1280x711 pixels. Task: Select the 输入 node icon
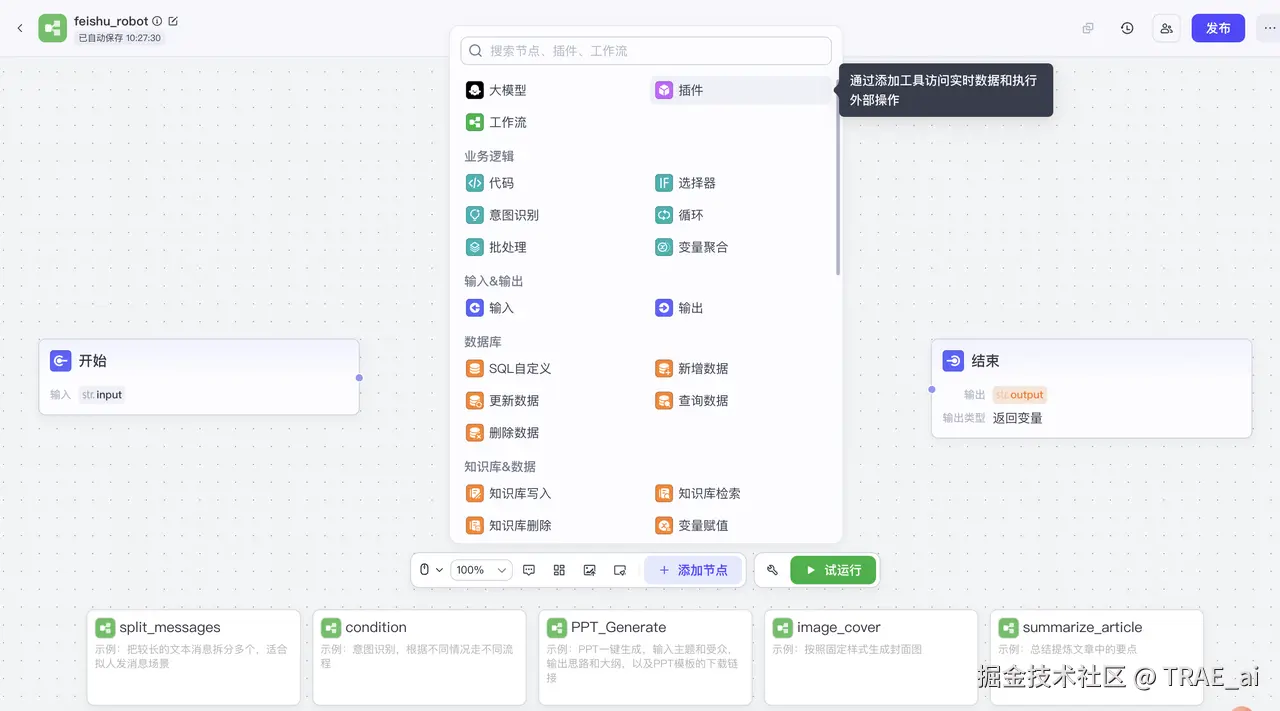pos(475,308)
